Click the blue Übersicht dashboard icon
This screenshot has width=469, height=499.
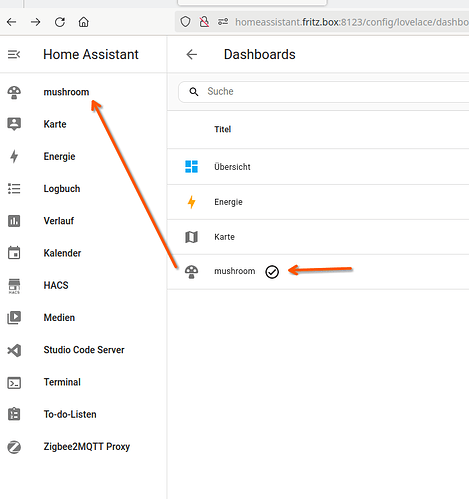click(192, 167)
